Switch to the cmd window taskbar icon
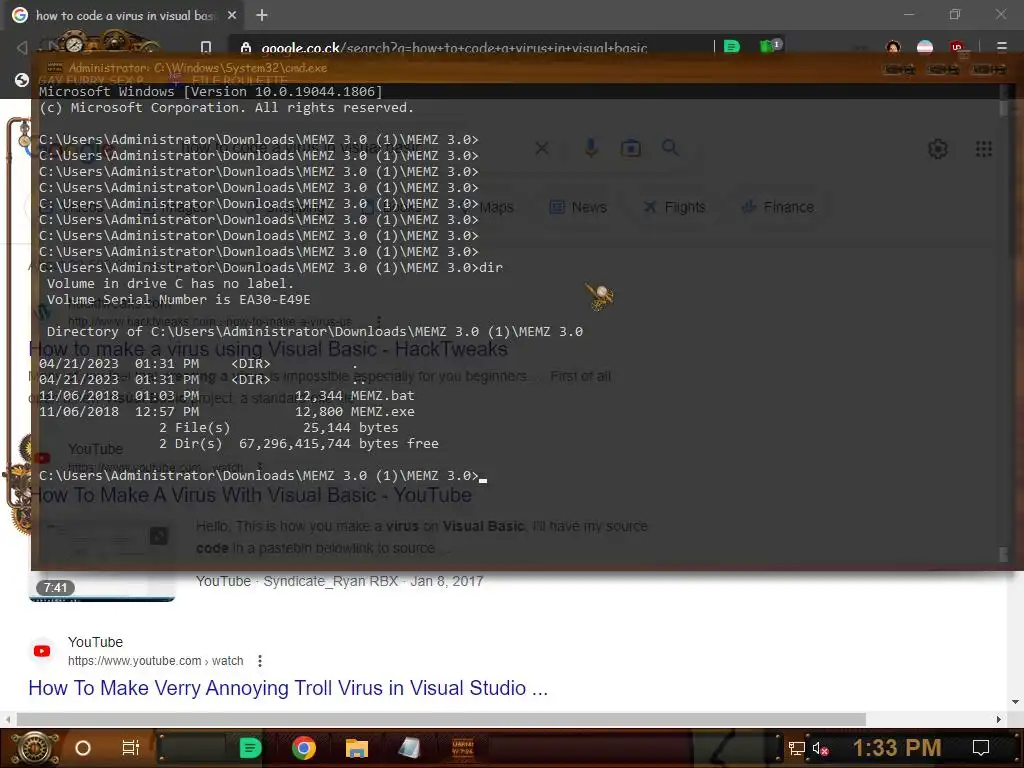The height and width of the screenshot is (768, 1024). pos(463,748)
